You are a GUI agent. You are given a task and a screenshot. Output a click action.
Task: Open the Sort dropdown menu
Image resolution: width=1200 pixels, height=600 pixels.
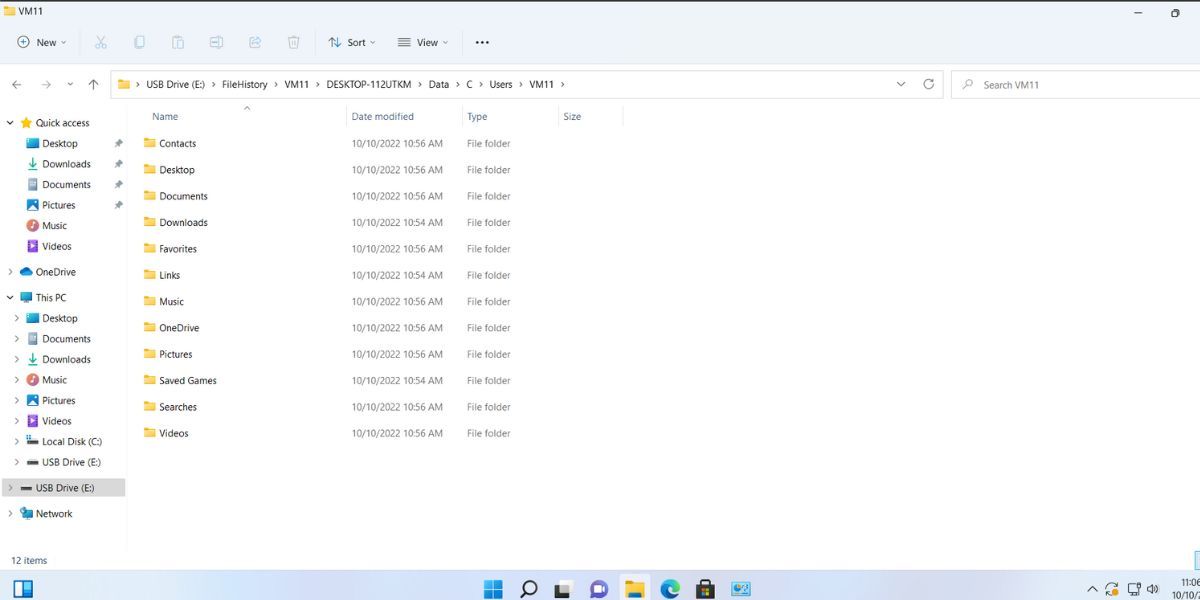pos(352,42)
